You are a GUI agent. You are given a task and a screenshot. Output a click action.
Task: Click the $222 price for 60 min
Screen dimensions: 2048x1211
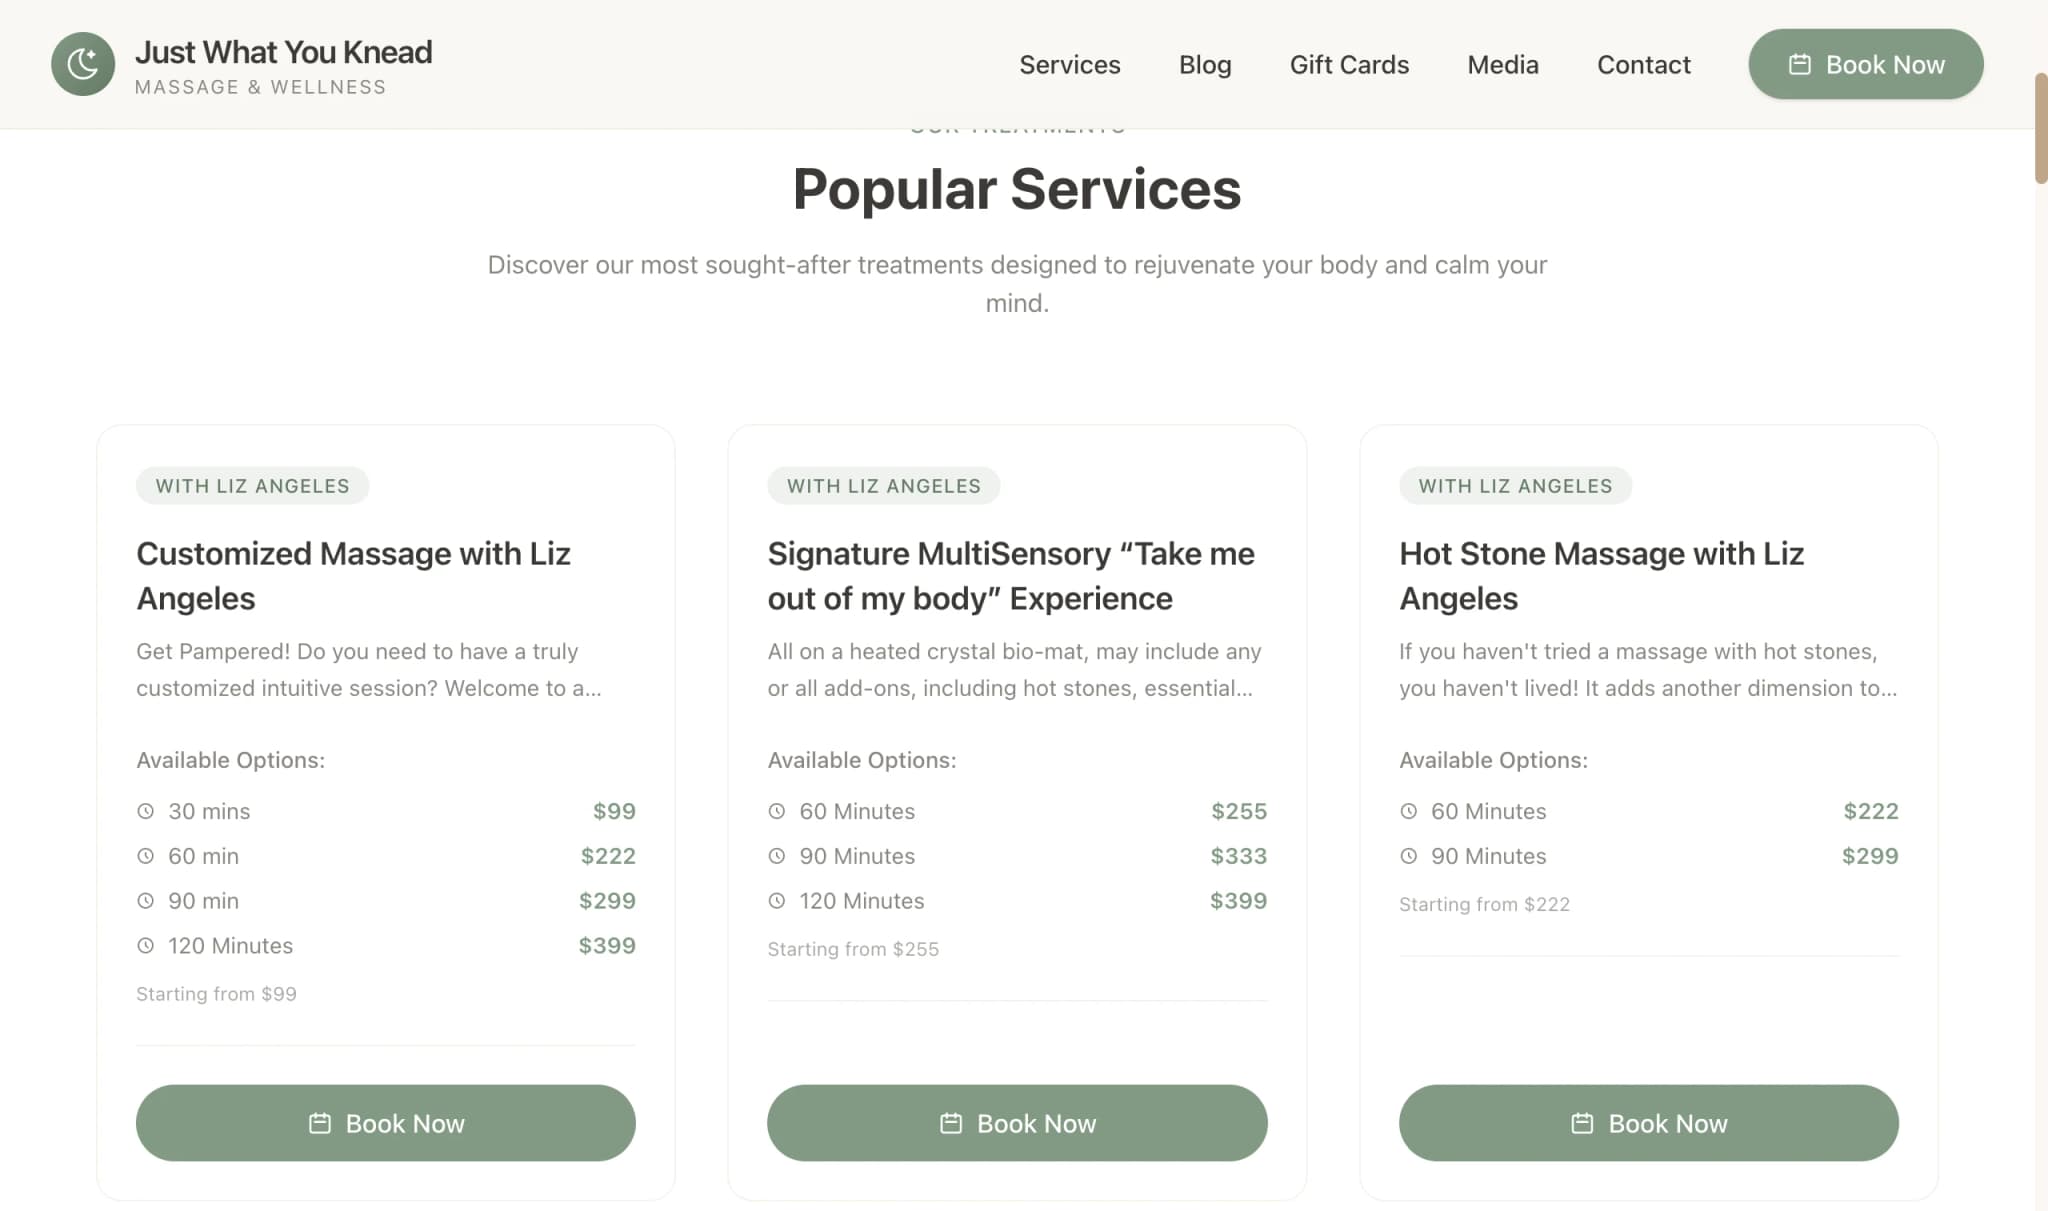(608, 856)
